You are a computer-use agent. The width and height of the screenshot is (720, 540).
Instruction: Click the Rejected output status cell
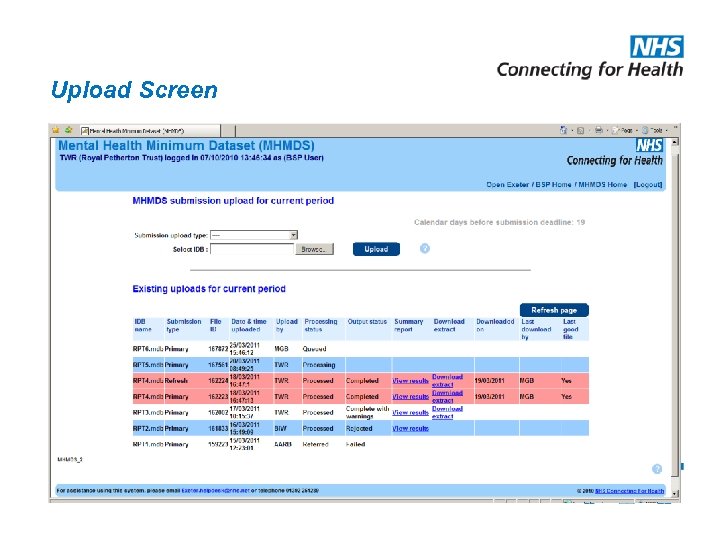pos(359,428)
